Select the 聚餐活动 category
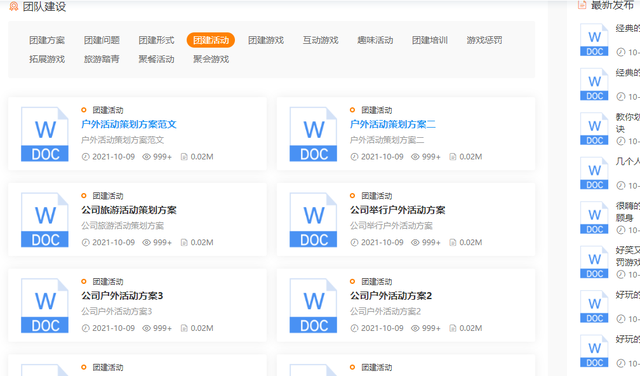Viewport: 640px width, 376px height. click(x=156, y=59)
